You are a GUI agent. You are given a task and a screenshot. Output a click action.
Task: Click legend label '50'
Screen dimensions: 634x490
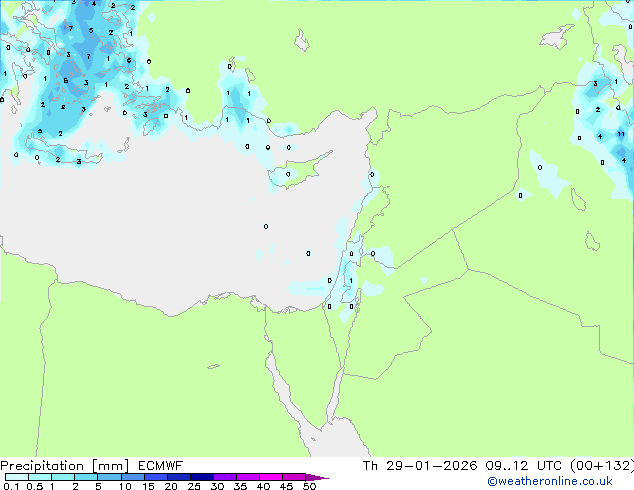pos(310,486)
